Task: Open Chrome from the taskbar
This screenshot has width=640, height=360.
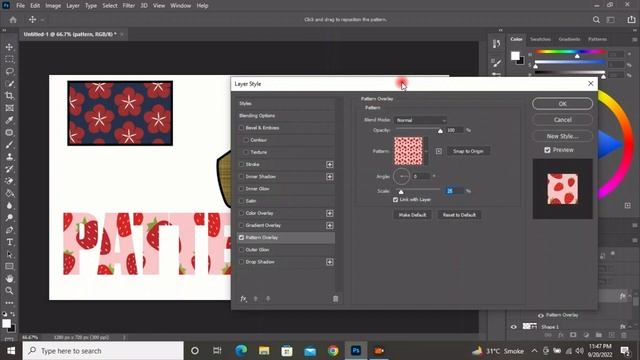Action: click(x=333, y=351)
